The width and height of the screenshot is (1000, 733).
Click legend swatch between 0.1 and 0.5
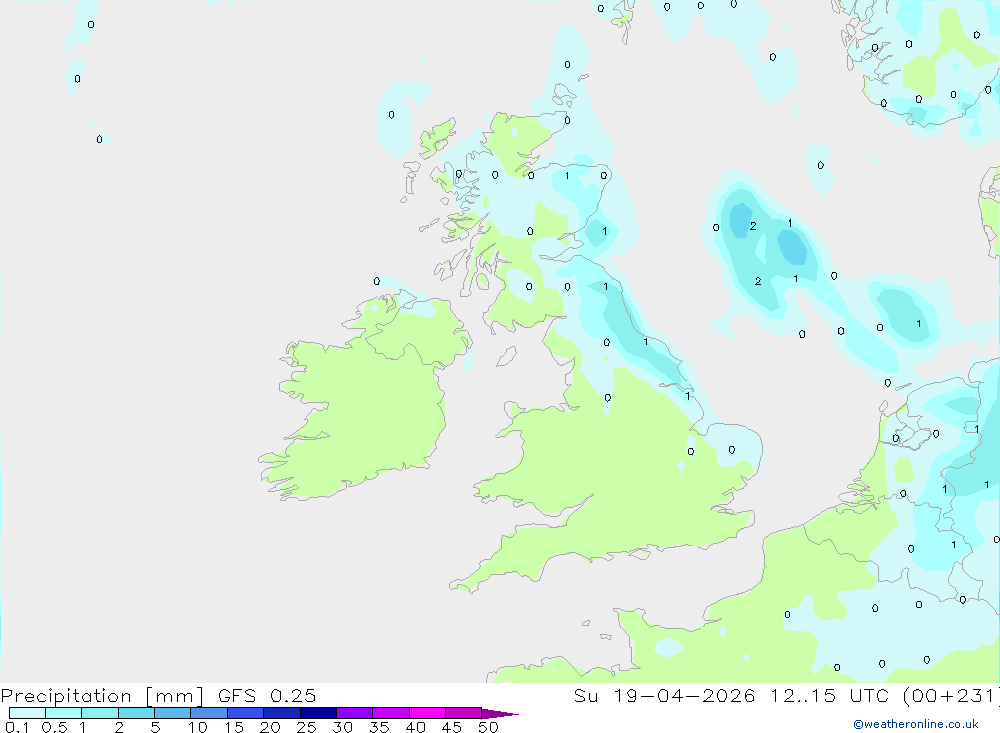point(27,713)
